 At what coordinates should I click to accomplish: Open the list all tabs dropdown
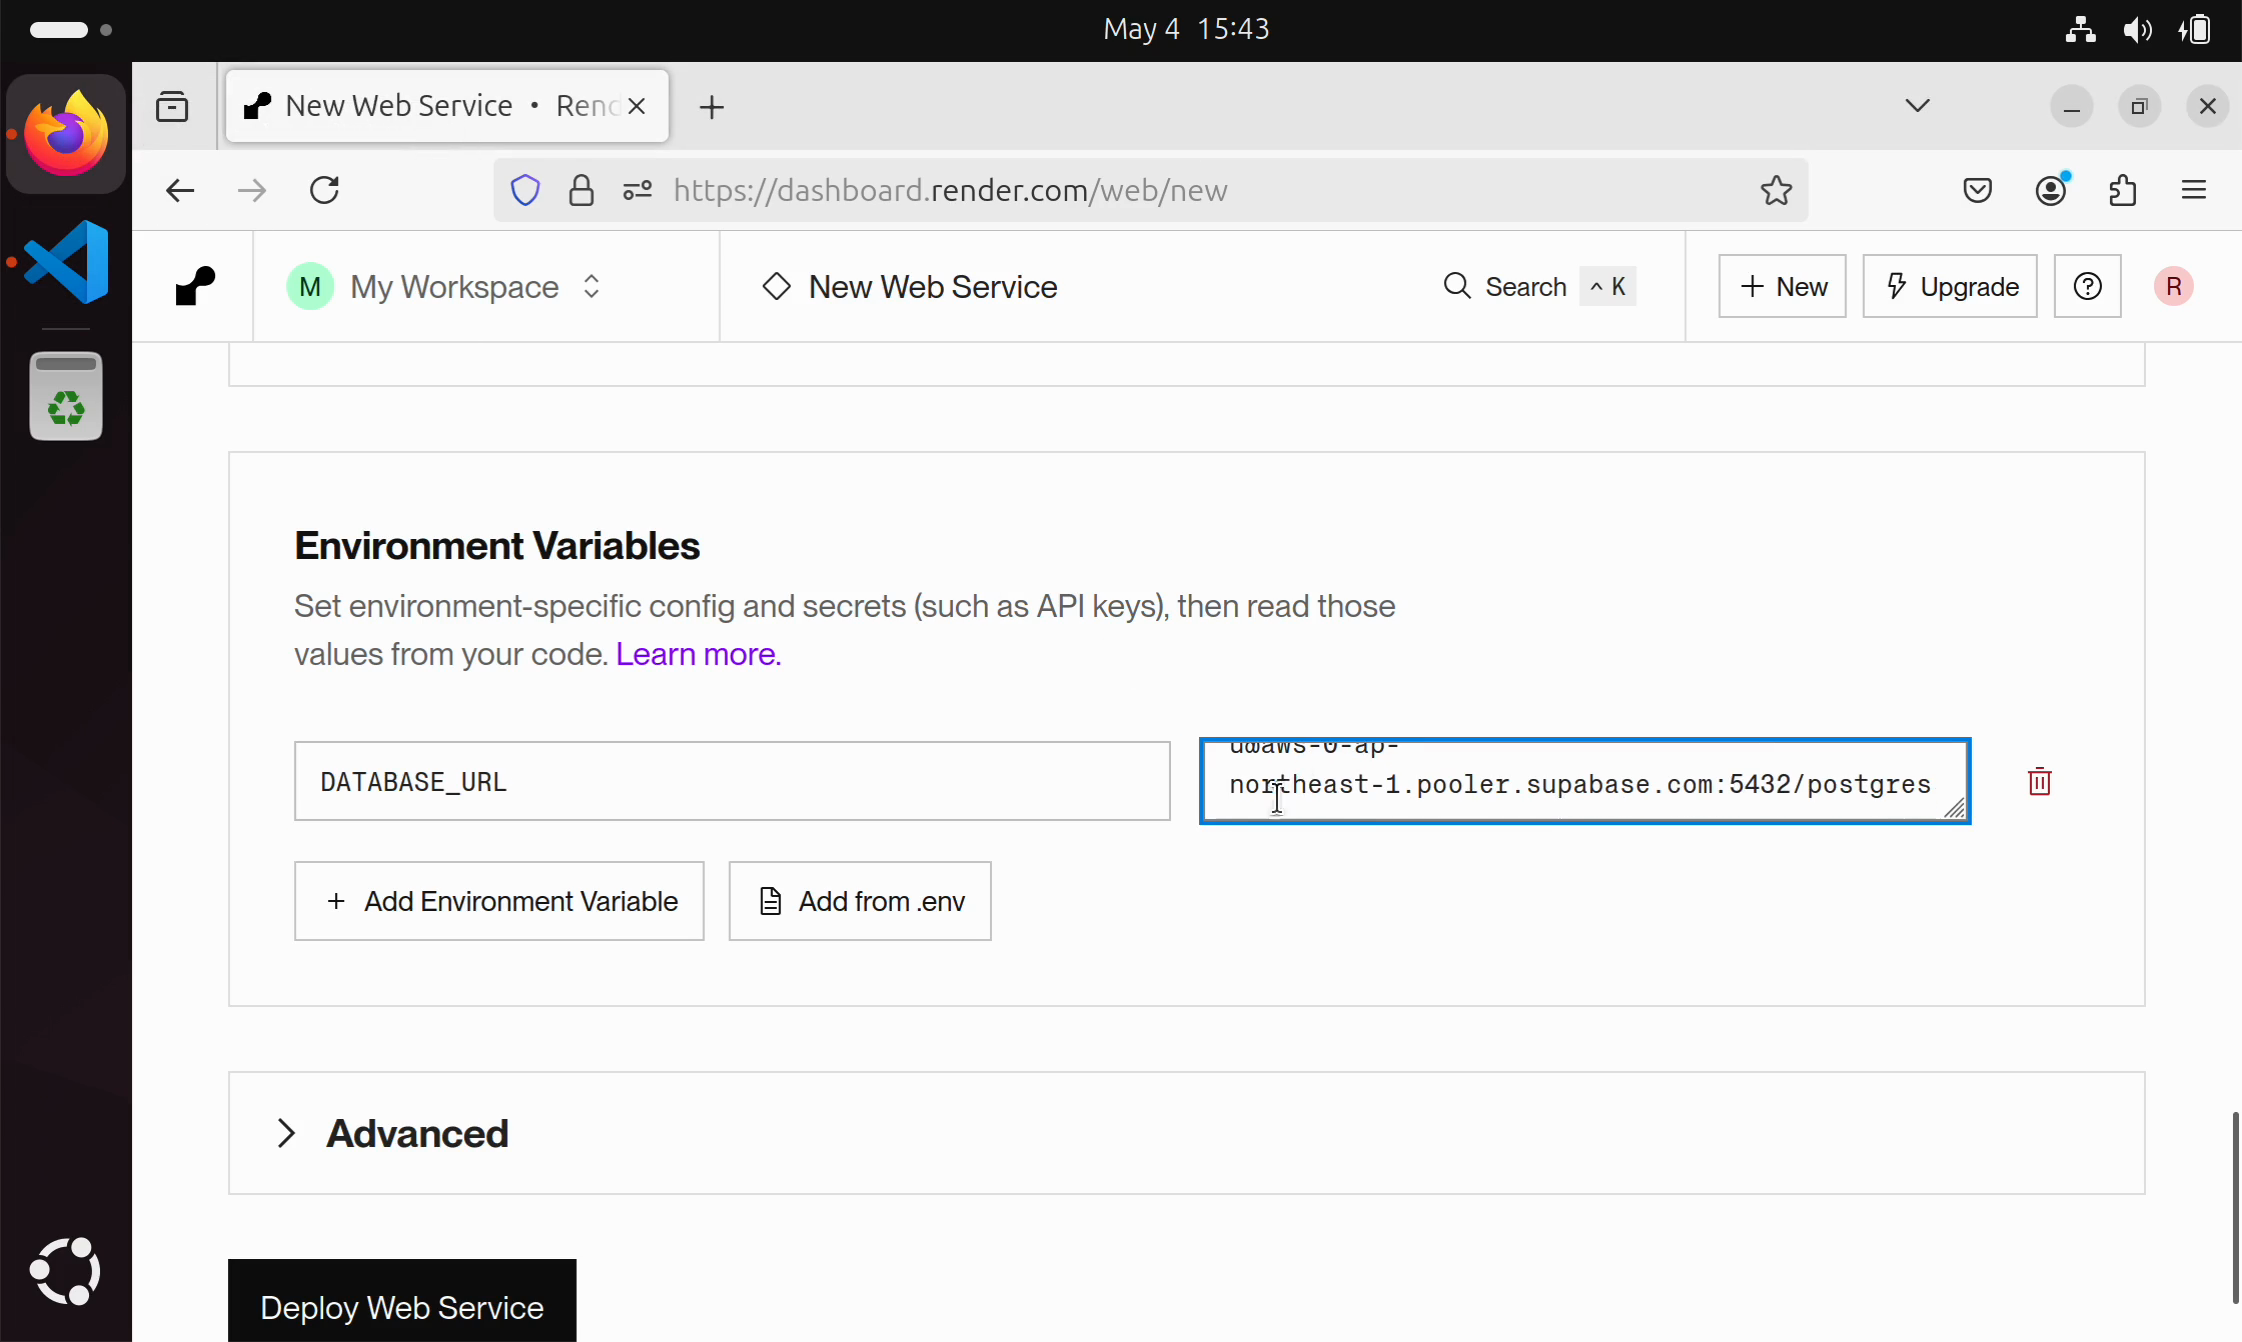point(1917,106)
